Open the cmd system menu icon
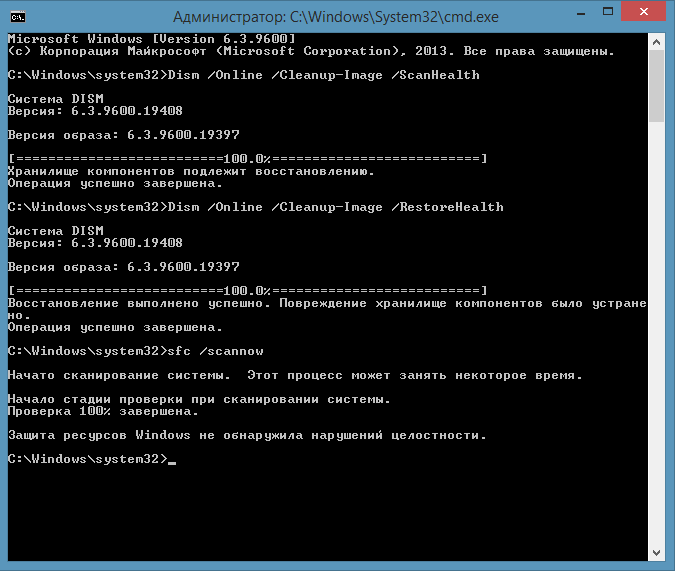Viewport: 675px width, 571px height. 18,17
